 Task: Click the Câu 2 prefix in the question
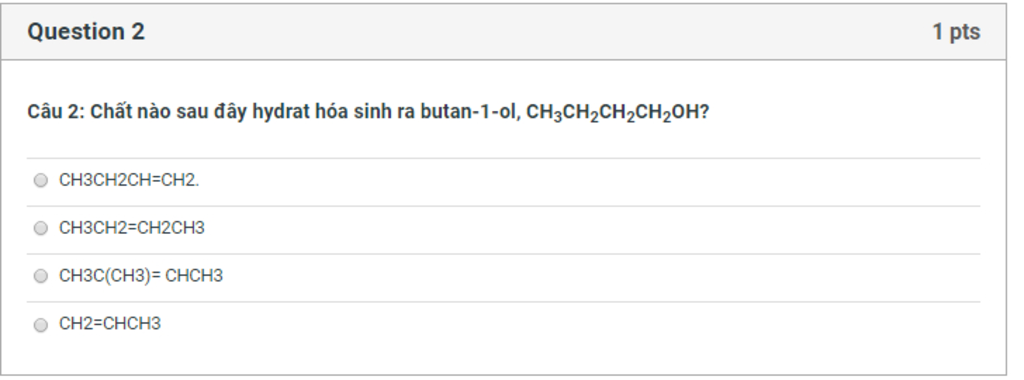[56, 112]
